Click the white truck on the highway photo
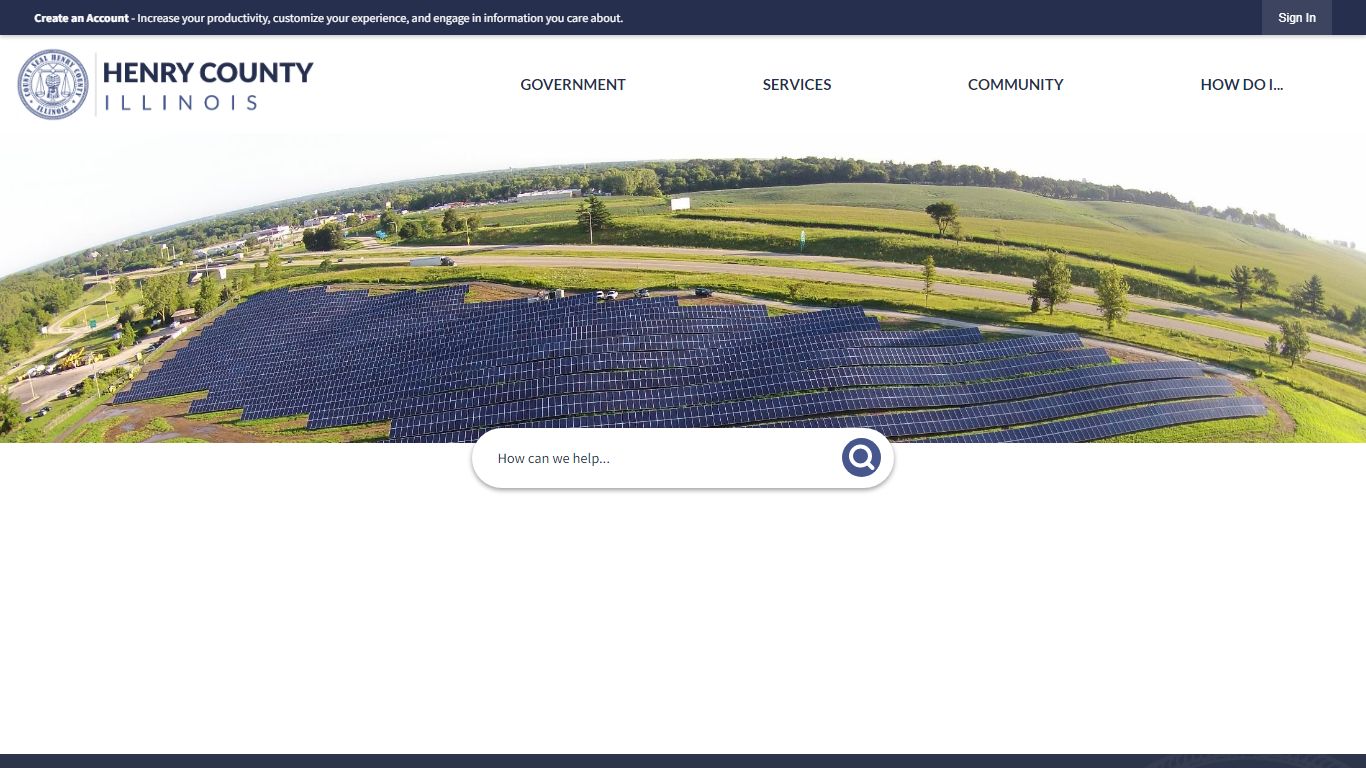This screenshot has height=768, width=1366. [x=431, y=262]
